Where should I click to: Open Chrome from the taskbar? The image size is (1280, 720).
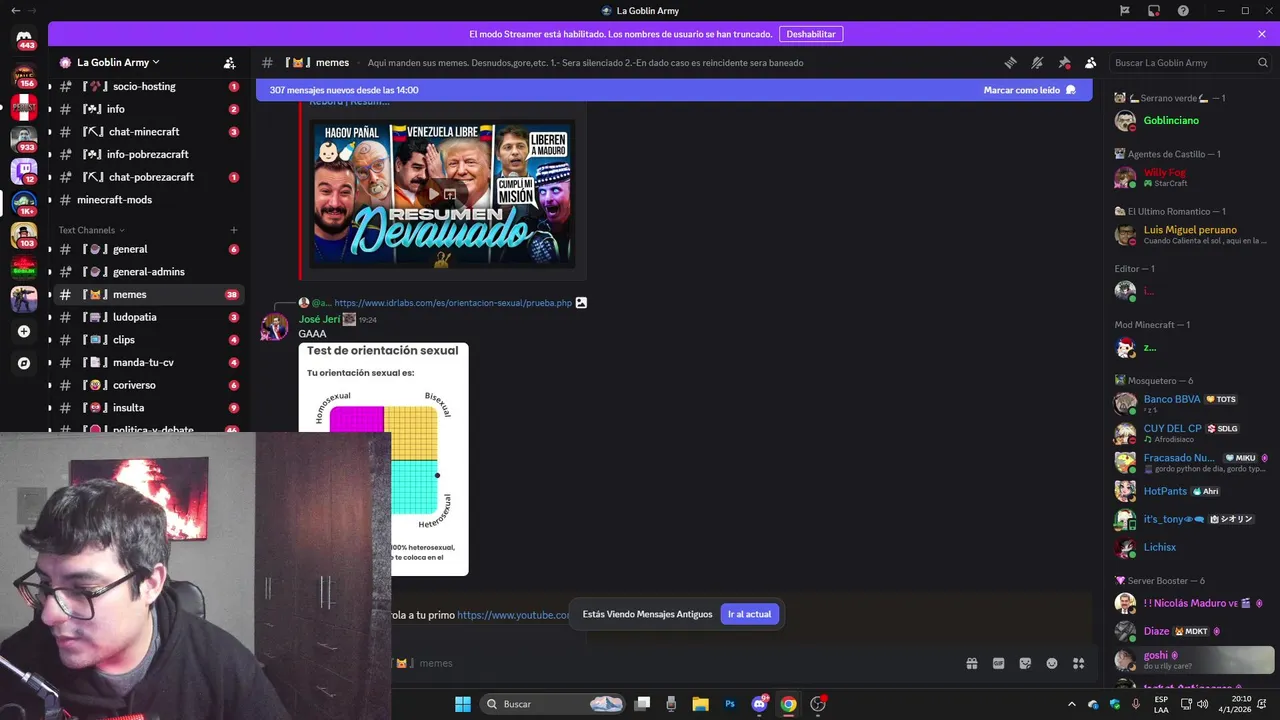tap(789, 704)
